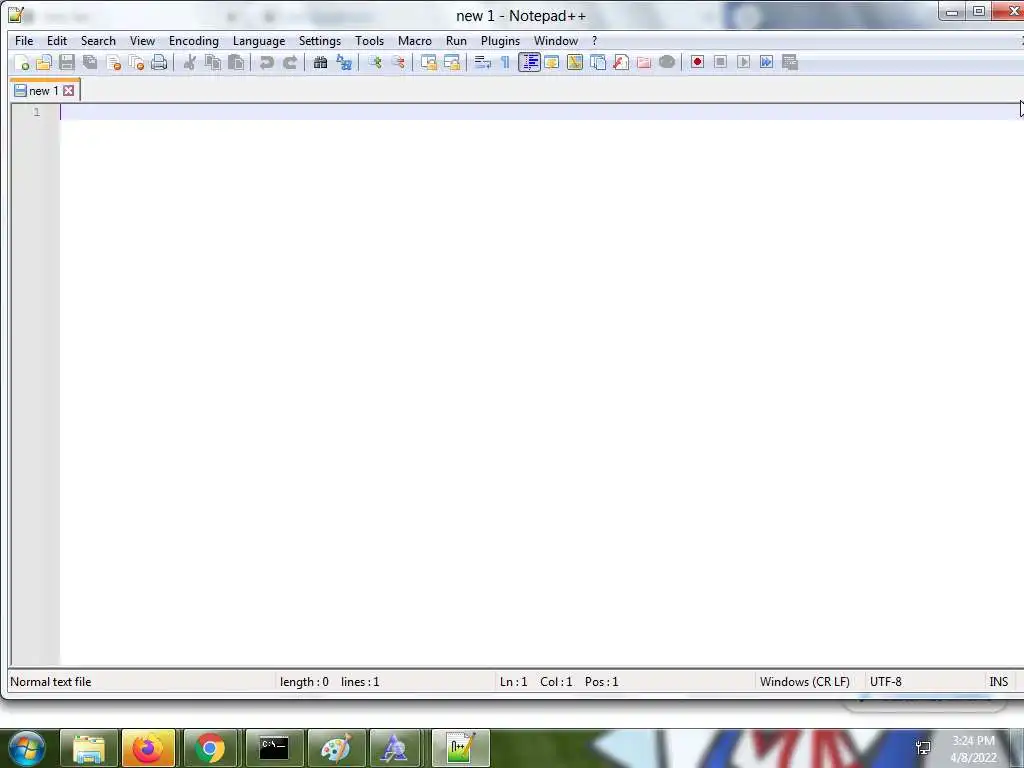Open the Document List toolbar icon
The image size is (1024, 768).
pyautogui.click(x=598, y=63)
